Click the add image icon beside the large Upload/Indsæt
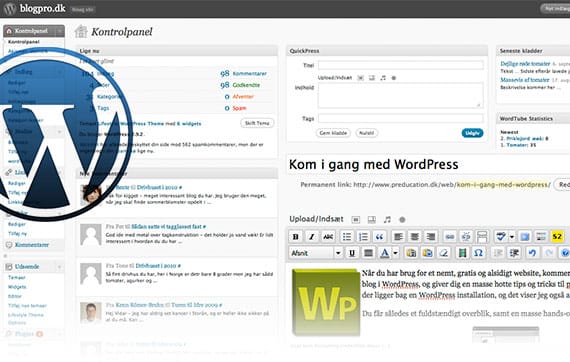Screen dimensions: 570x362 356,220
